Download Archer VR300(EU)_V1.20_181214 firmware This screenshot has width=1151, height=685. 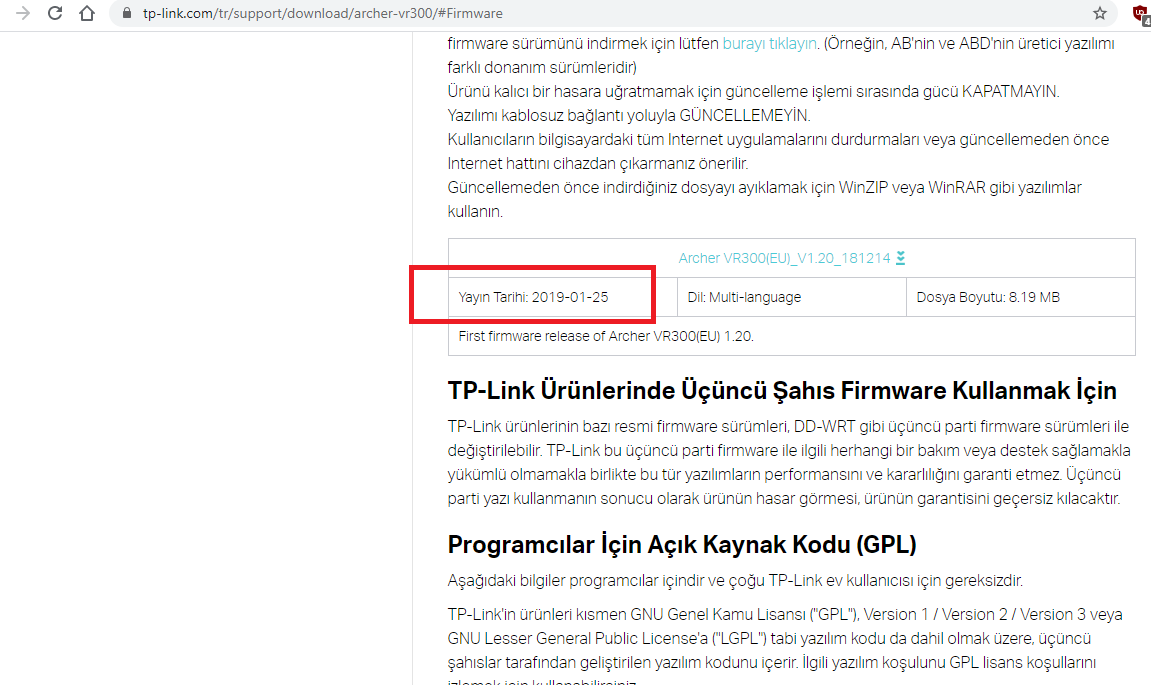784,258
